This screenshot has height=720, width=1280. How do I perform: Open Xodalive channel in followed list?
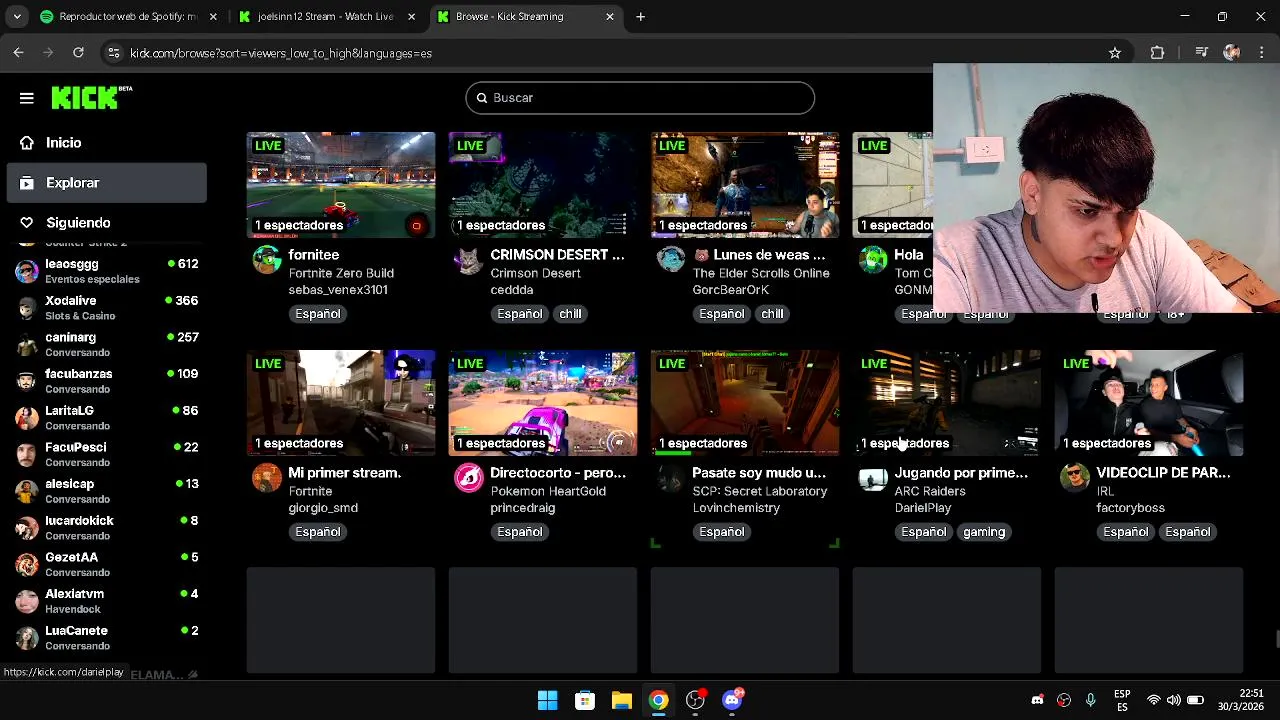(107, 308)
